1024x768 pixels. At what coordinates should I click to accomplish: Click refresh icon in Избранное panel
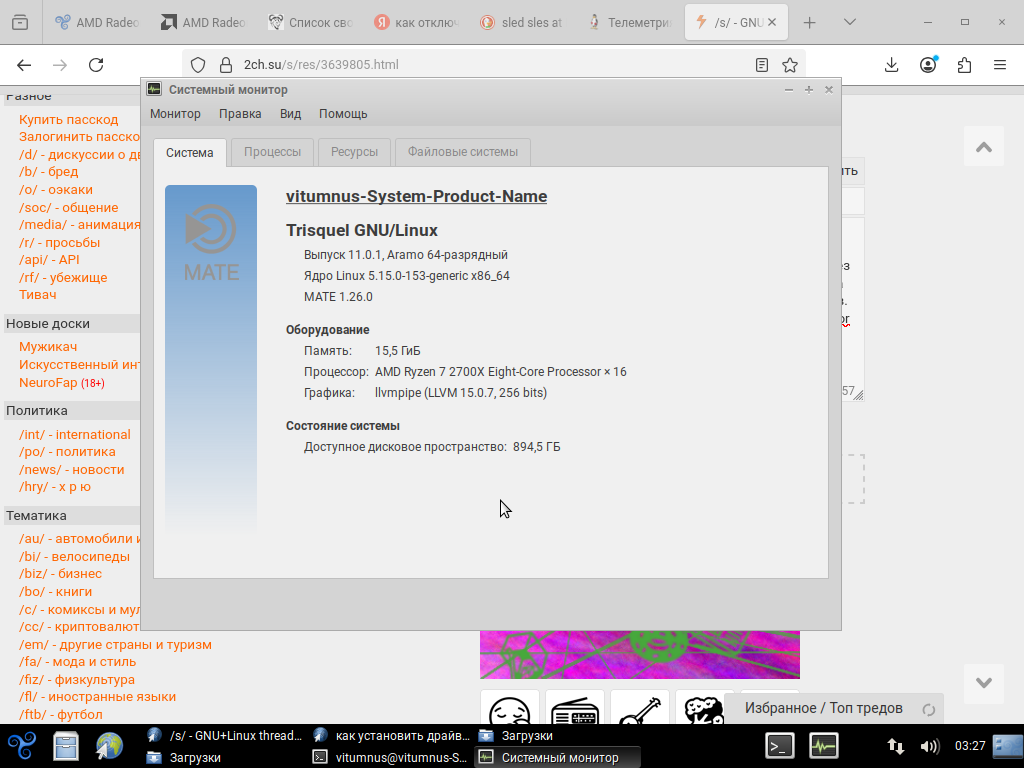[929, 710]
